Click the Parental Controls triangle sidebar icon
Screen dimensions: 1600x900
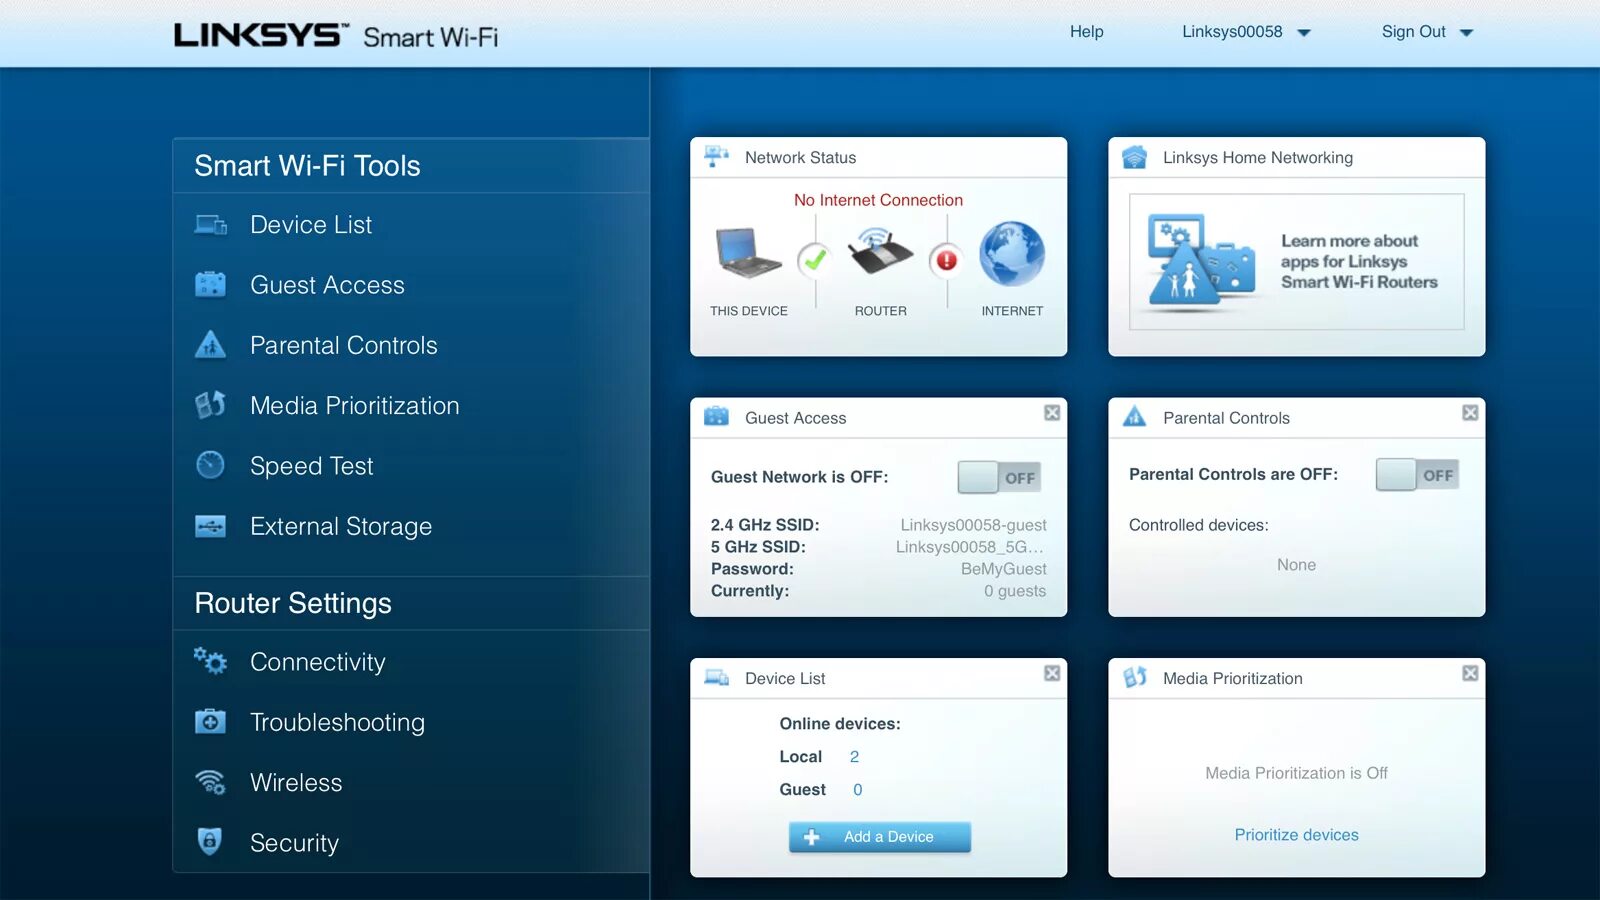click(210, 345)
